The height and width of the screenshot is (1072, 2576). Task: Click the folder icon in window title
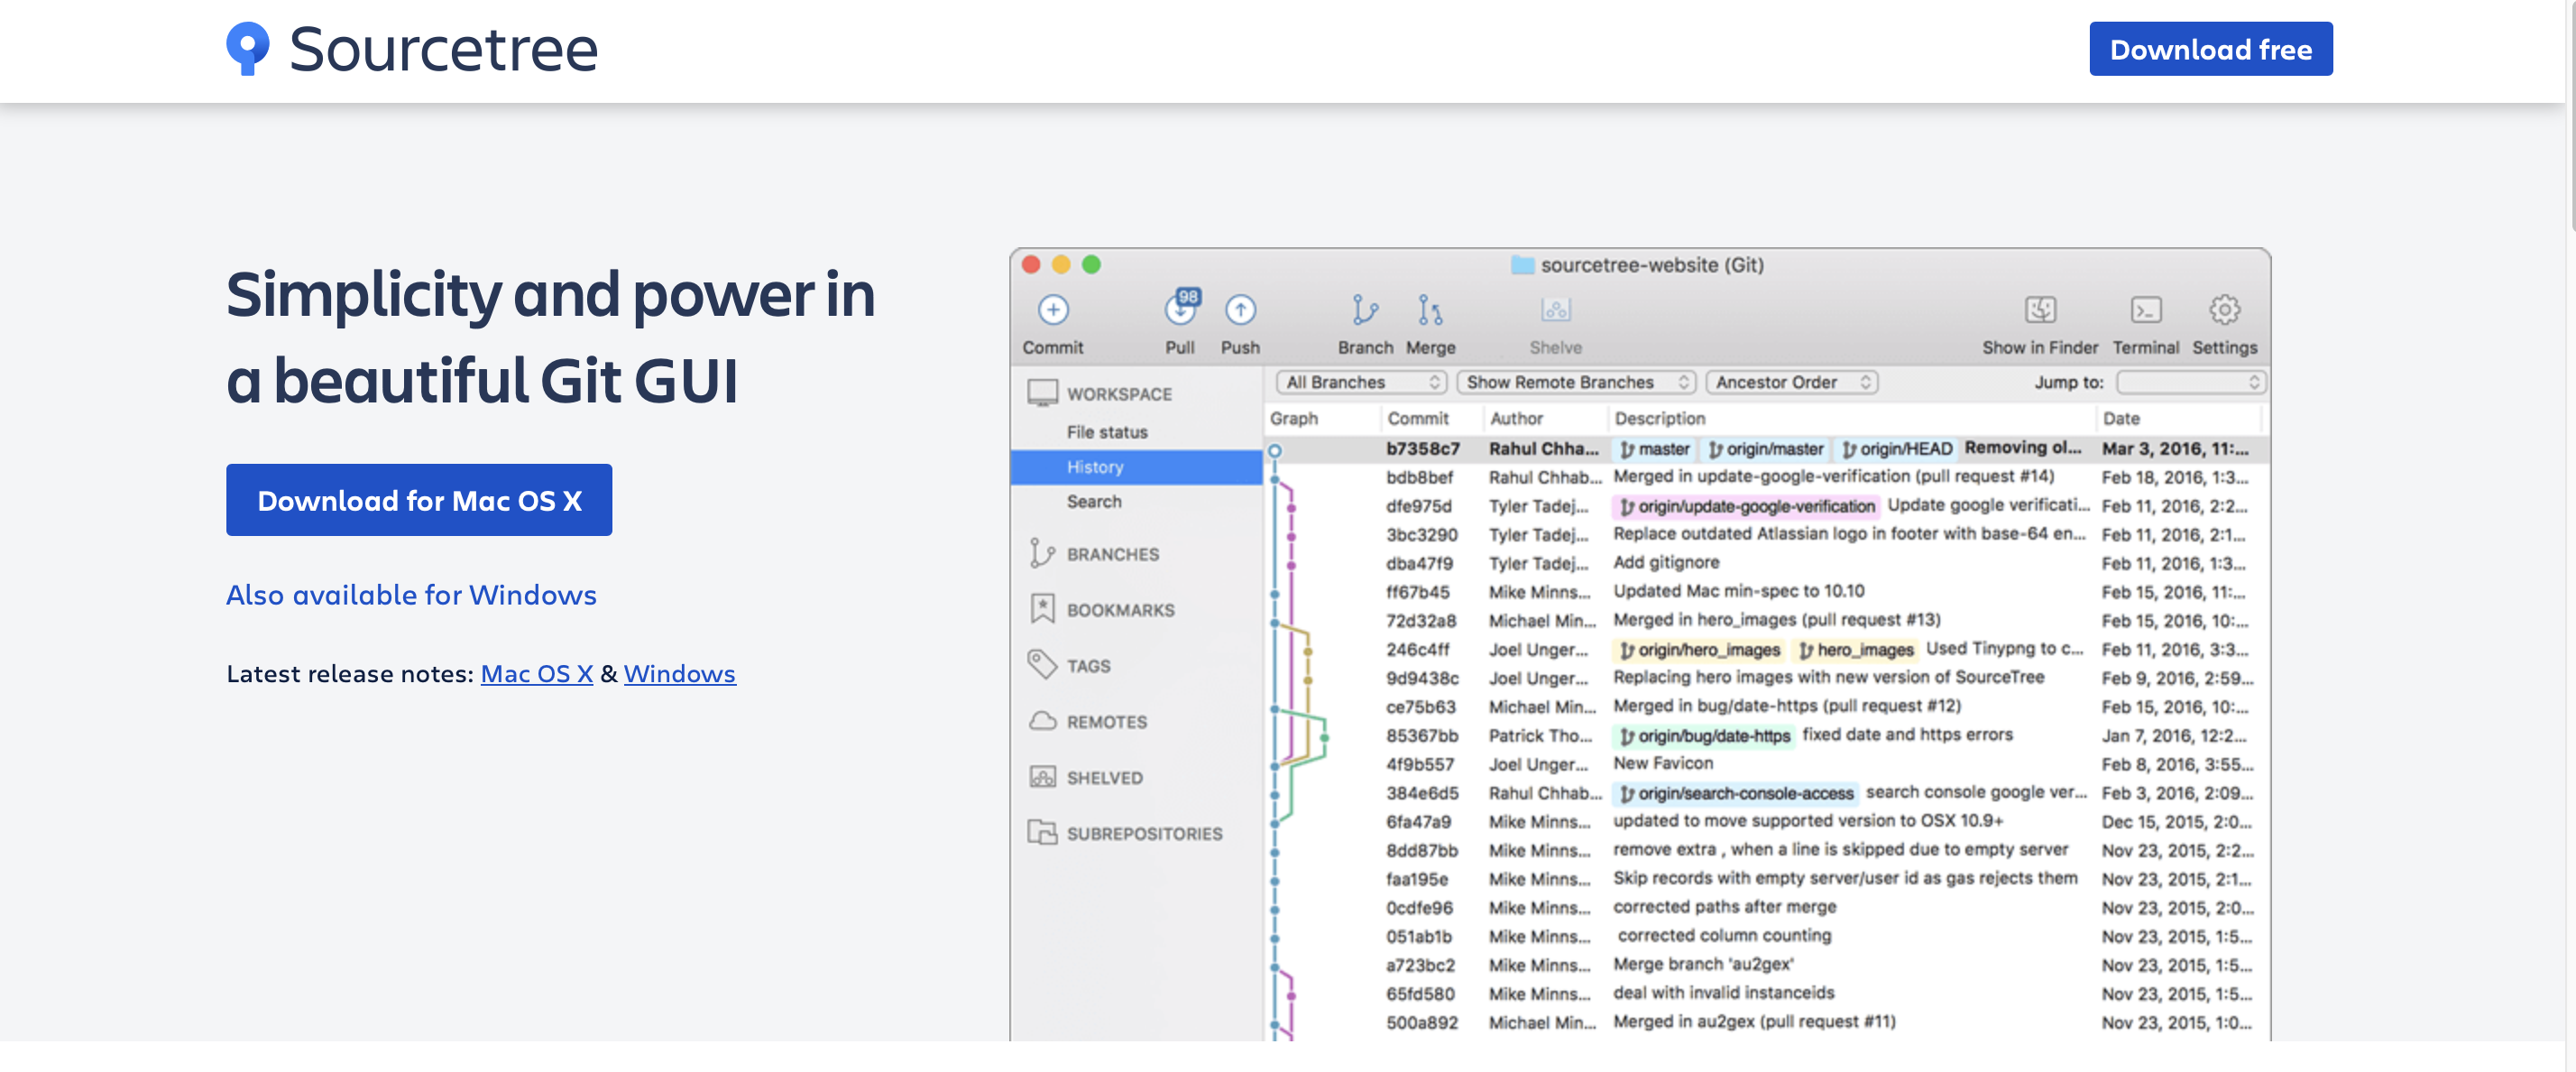[x=1522, y=265]
